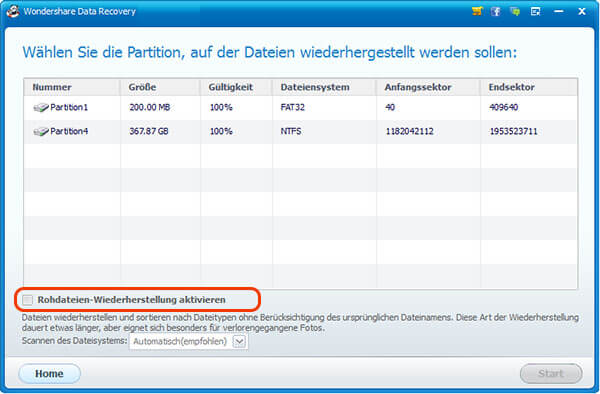Minimize the Data Recovery window
Image resolution: width=600 pixels, height=394 pixels.
[559, 11]
